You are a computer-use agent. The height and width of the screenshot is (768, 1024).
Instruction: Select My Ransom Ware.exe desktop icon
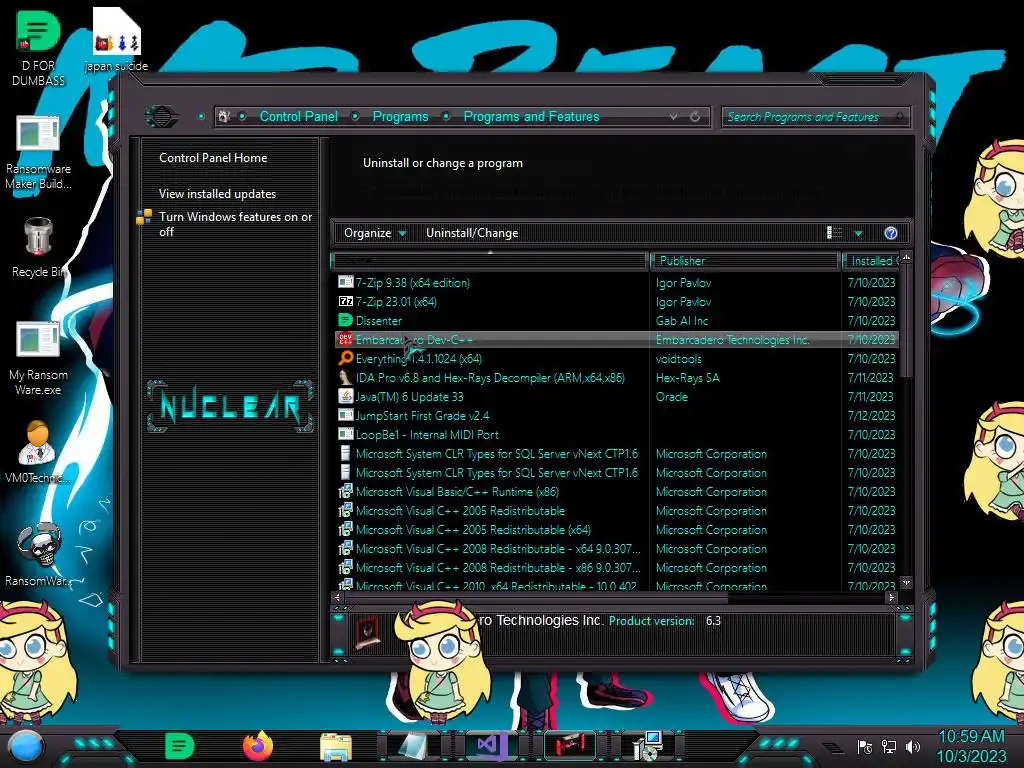(38, 358)
